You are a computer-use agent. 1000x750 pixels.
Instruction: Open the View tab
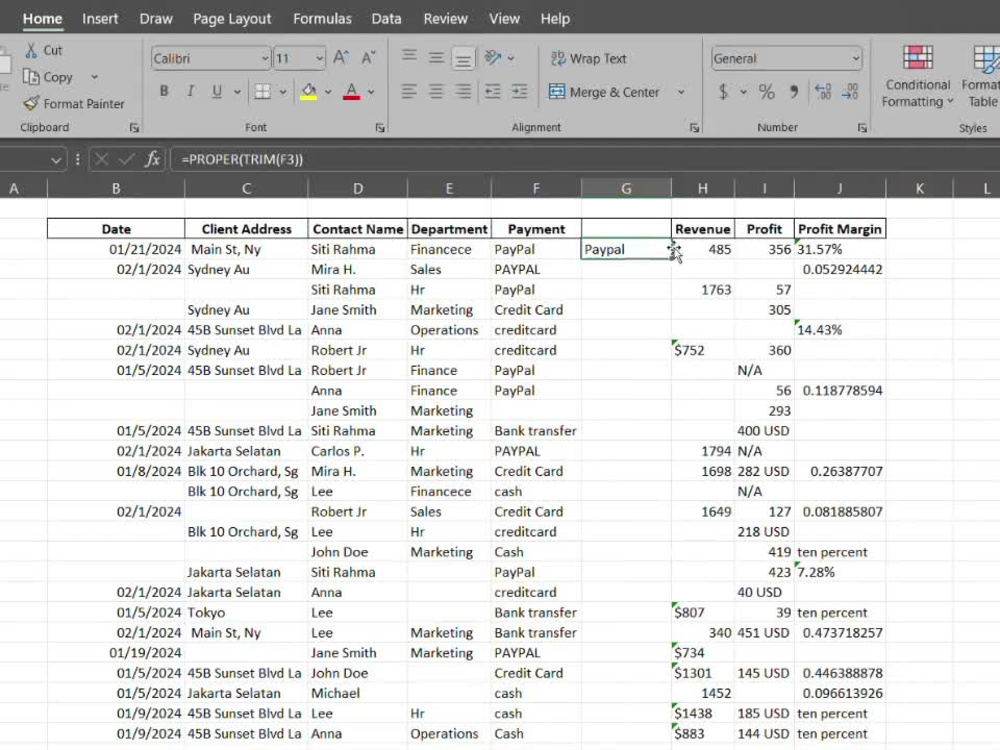(x=504, y=19)
